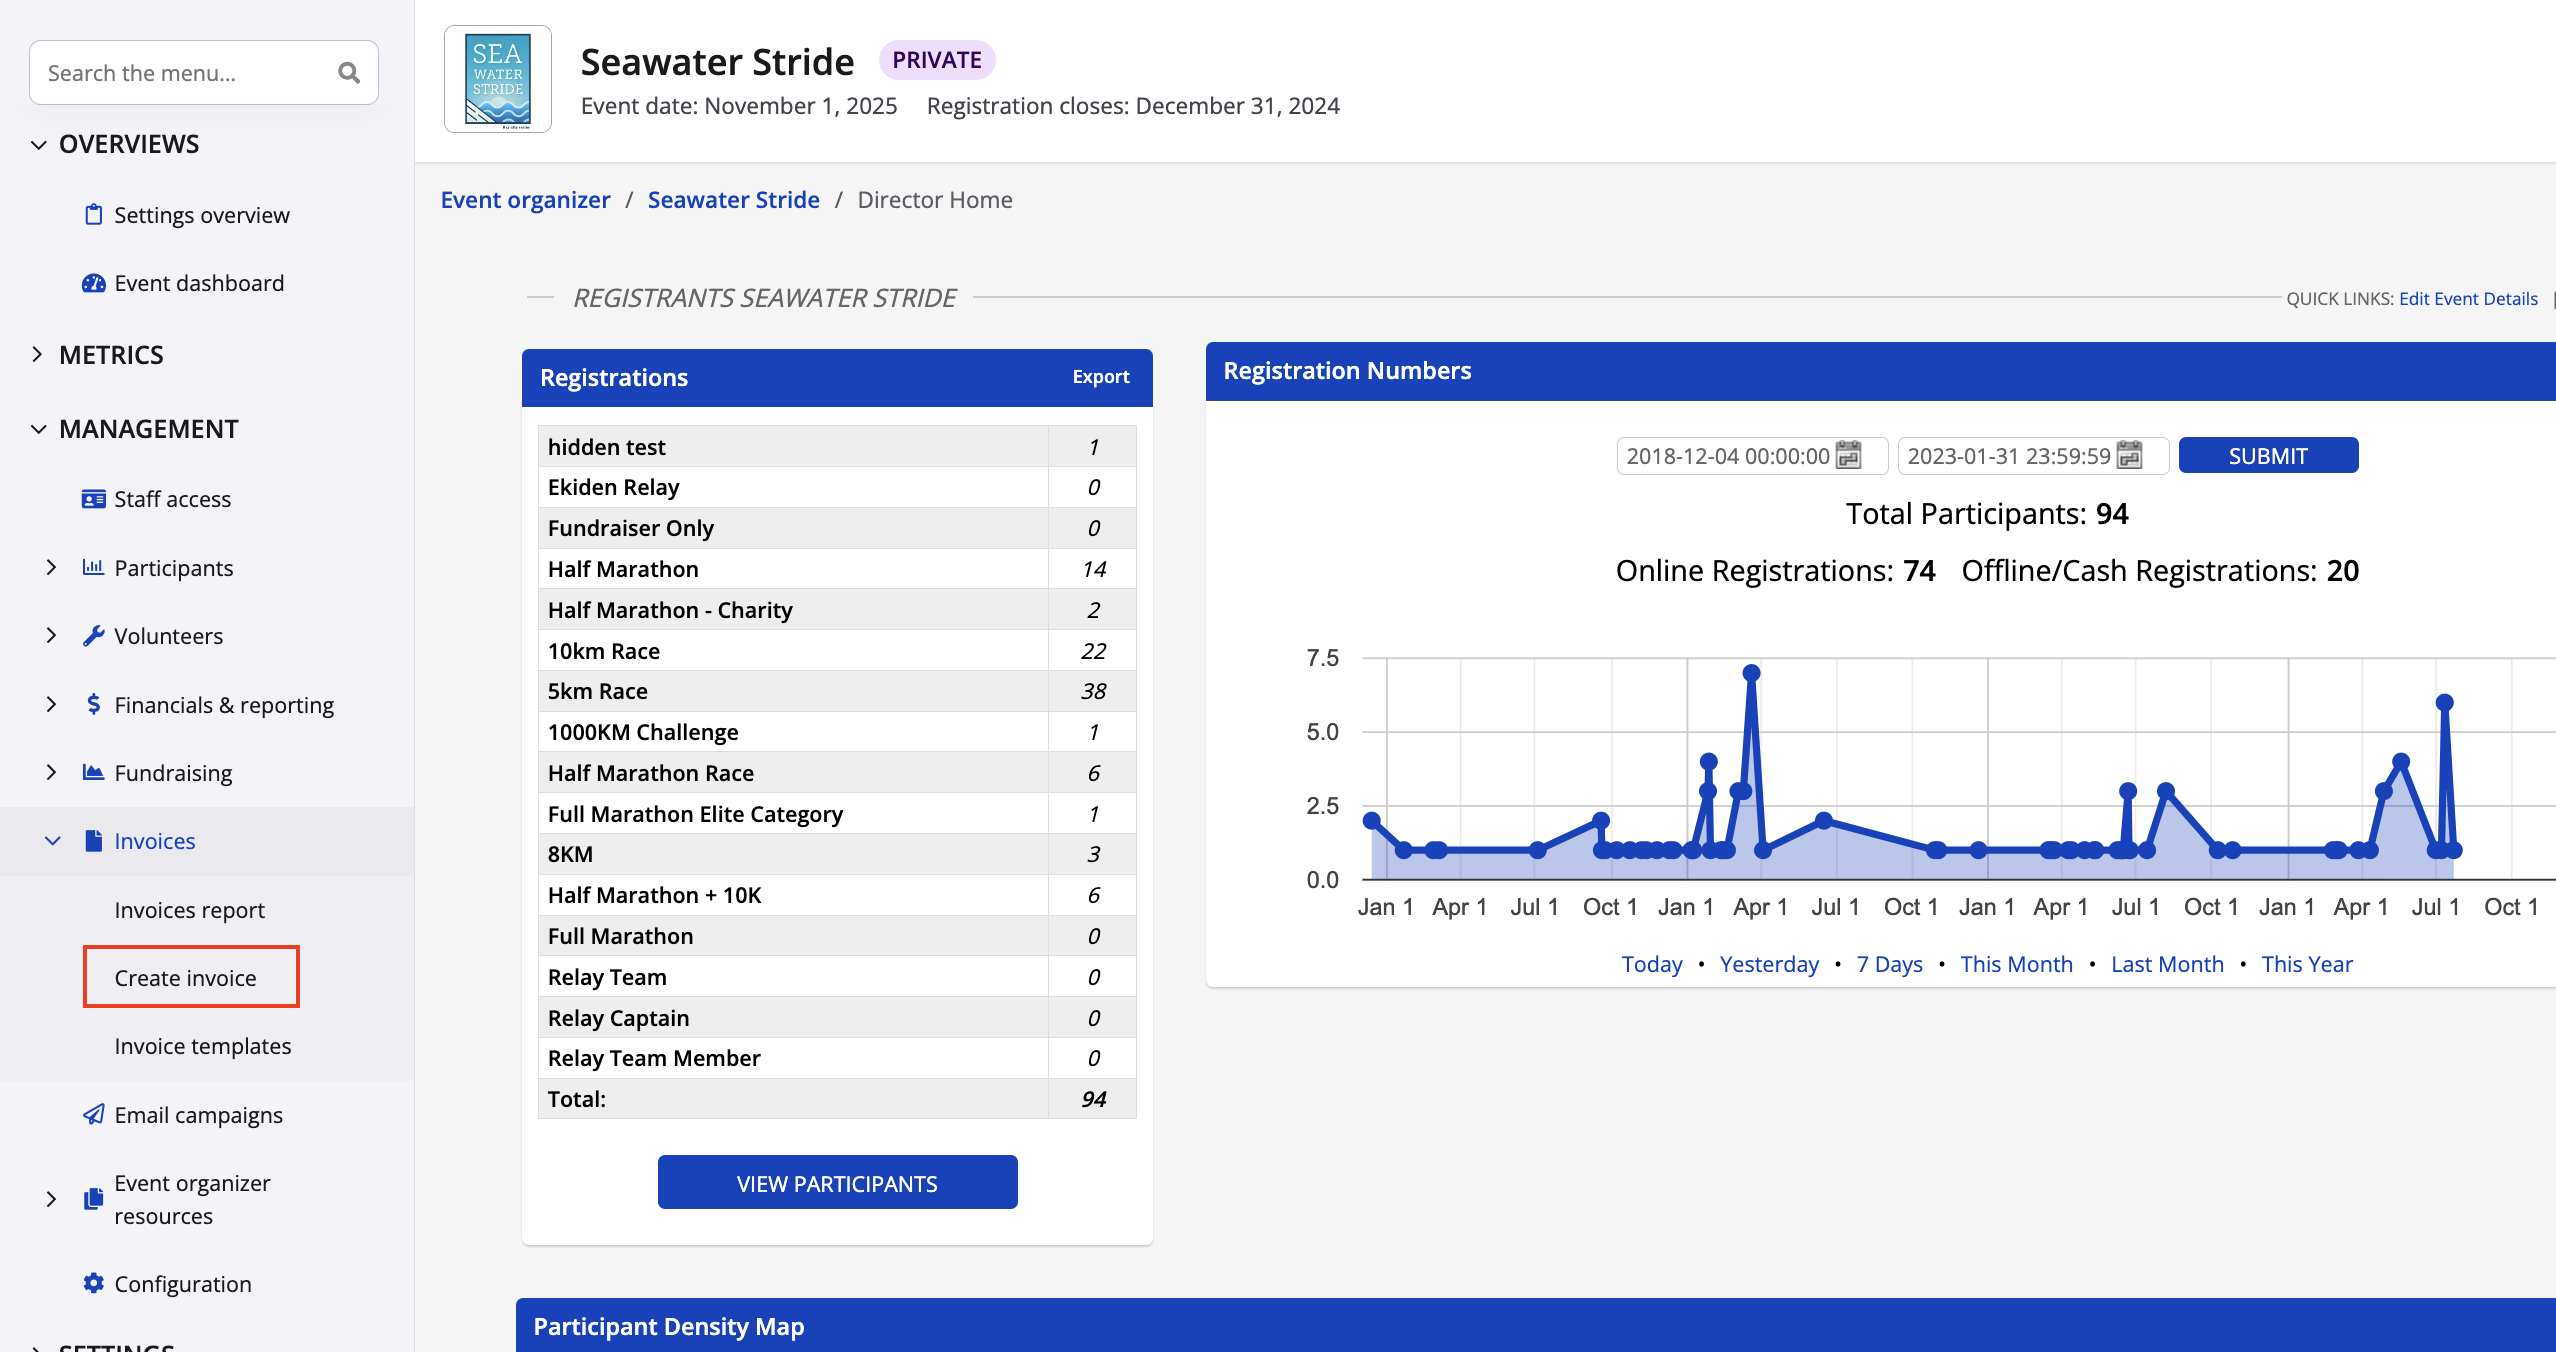Viewport: 2556px width, 1352px height.
Task: Click the Export registrations link
Action: (x=1100, y=377)
